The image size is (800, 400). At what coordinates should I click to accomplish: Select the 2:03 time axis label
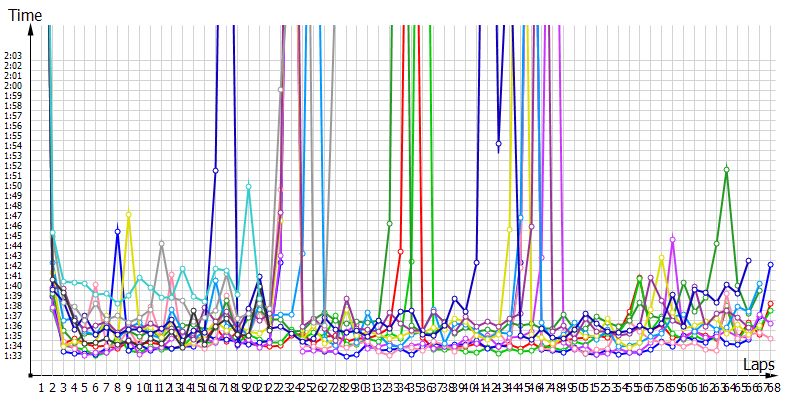pos(13,56)
